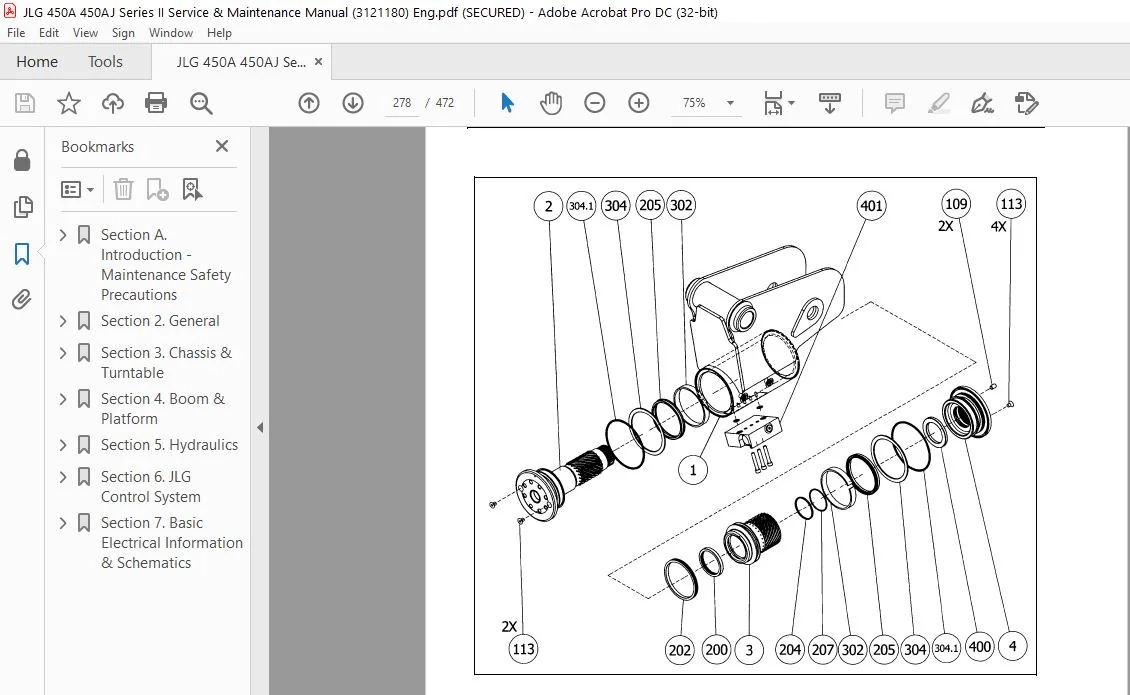Open Section 2. General bookmark link
The height and width of the screenshot is (695, 1130).
point(160,321)
